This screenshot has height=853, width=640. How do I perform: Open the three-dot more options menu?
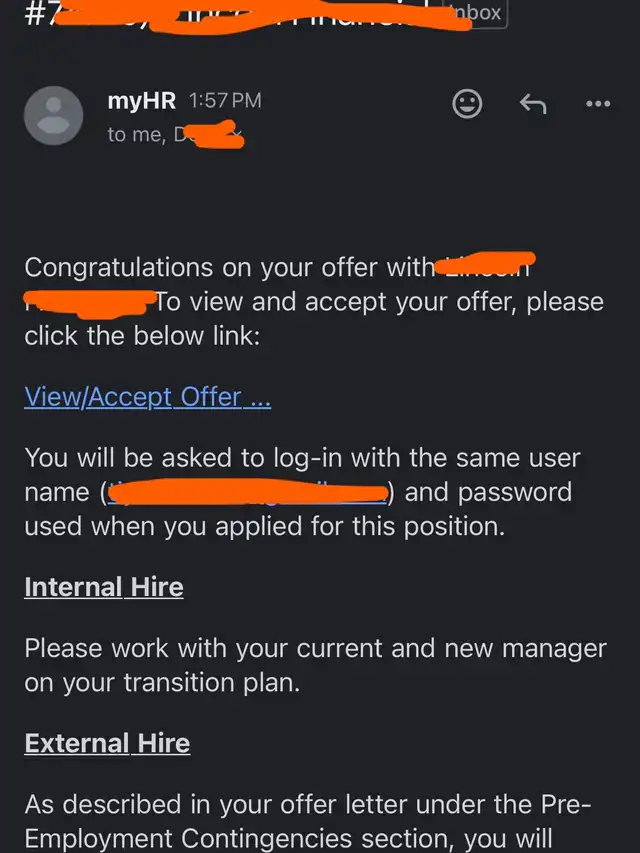click(598, 104)
